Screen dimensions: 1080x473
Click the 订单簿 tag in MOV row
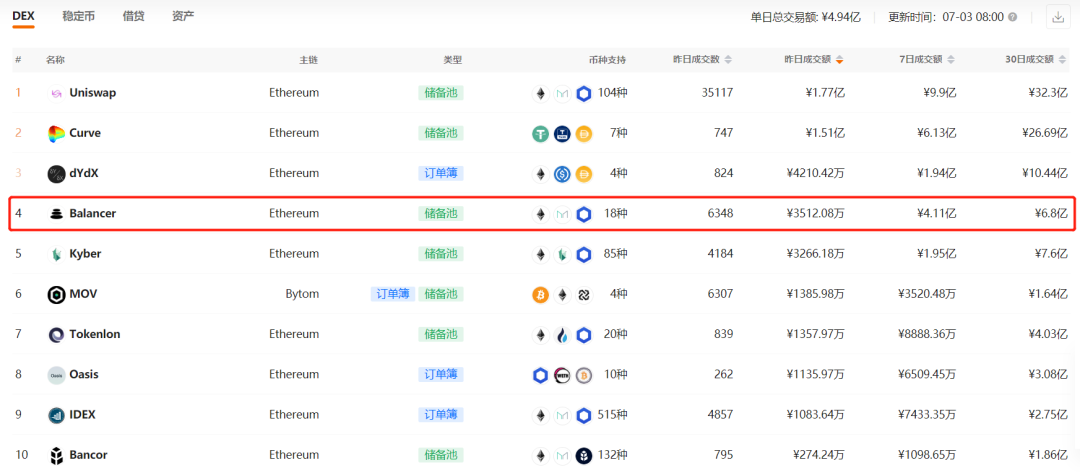tap(393, 294)
